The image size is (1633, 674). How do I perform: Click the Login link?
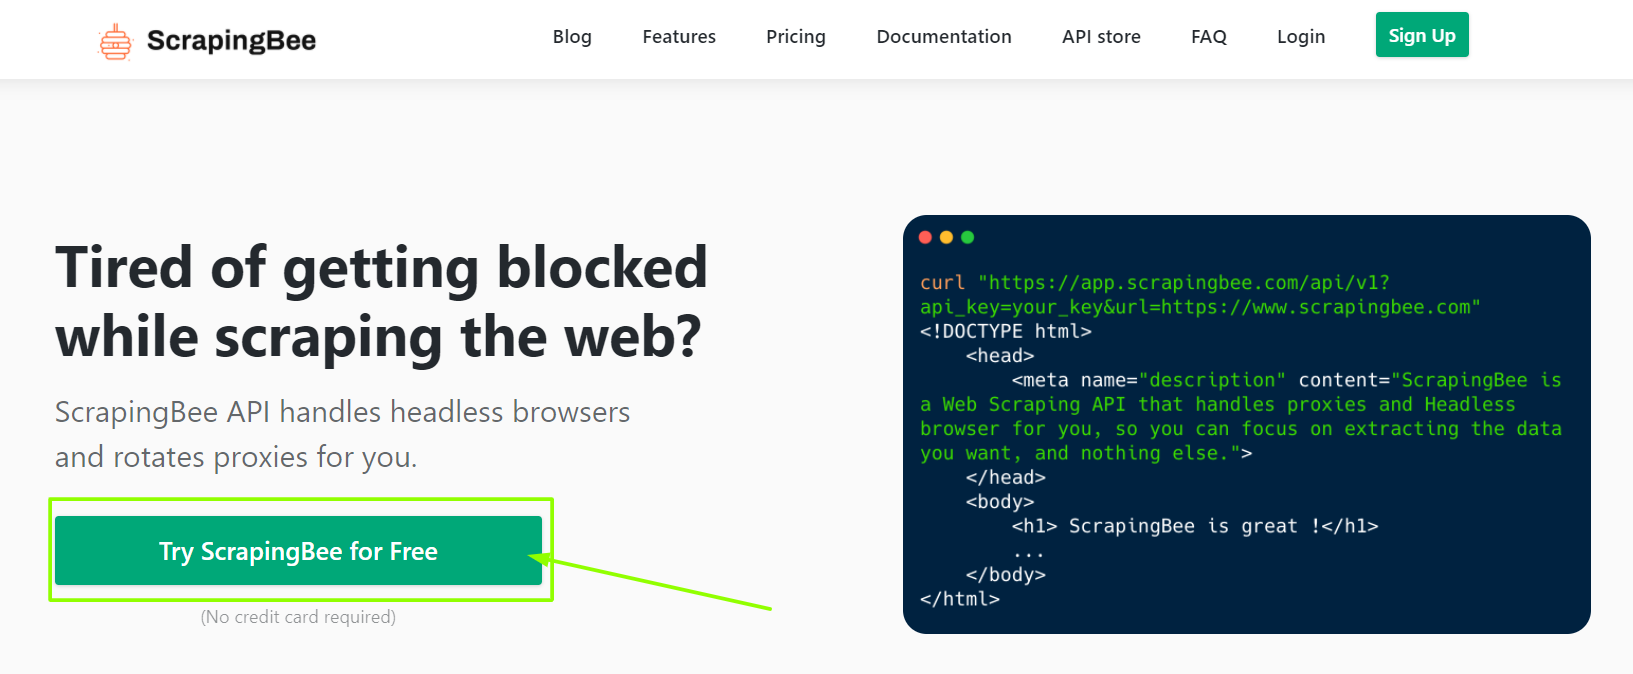click(x=1301, y=37)
